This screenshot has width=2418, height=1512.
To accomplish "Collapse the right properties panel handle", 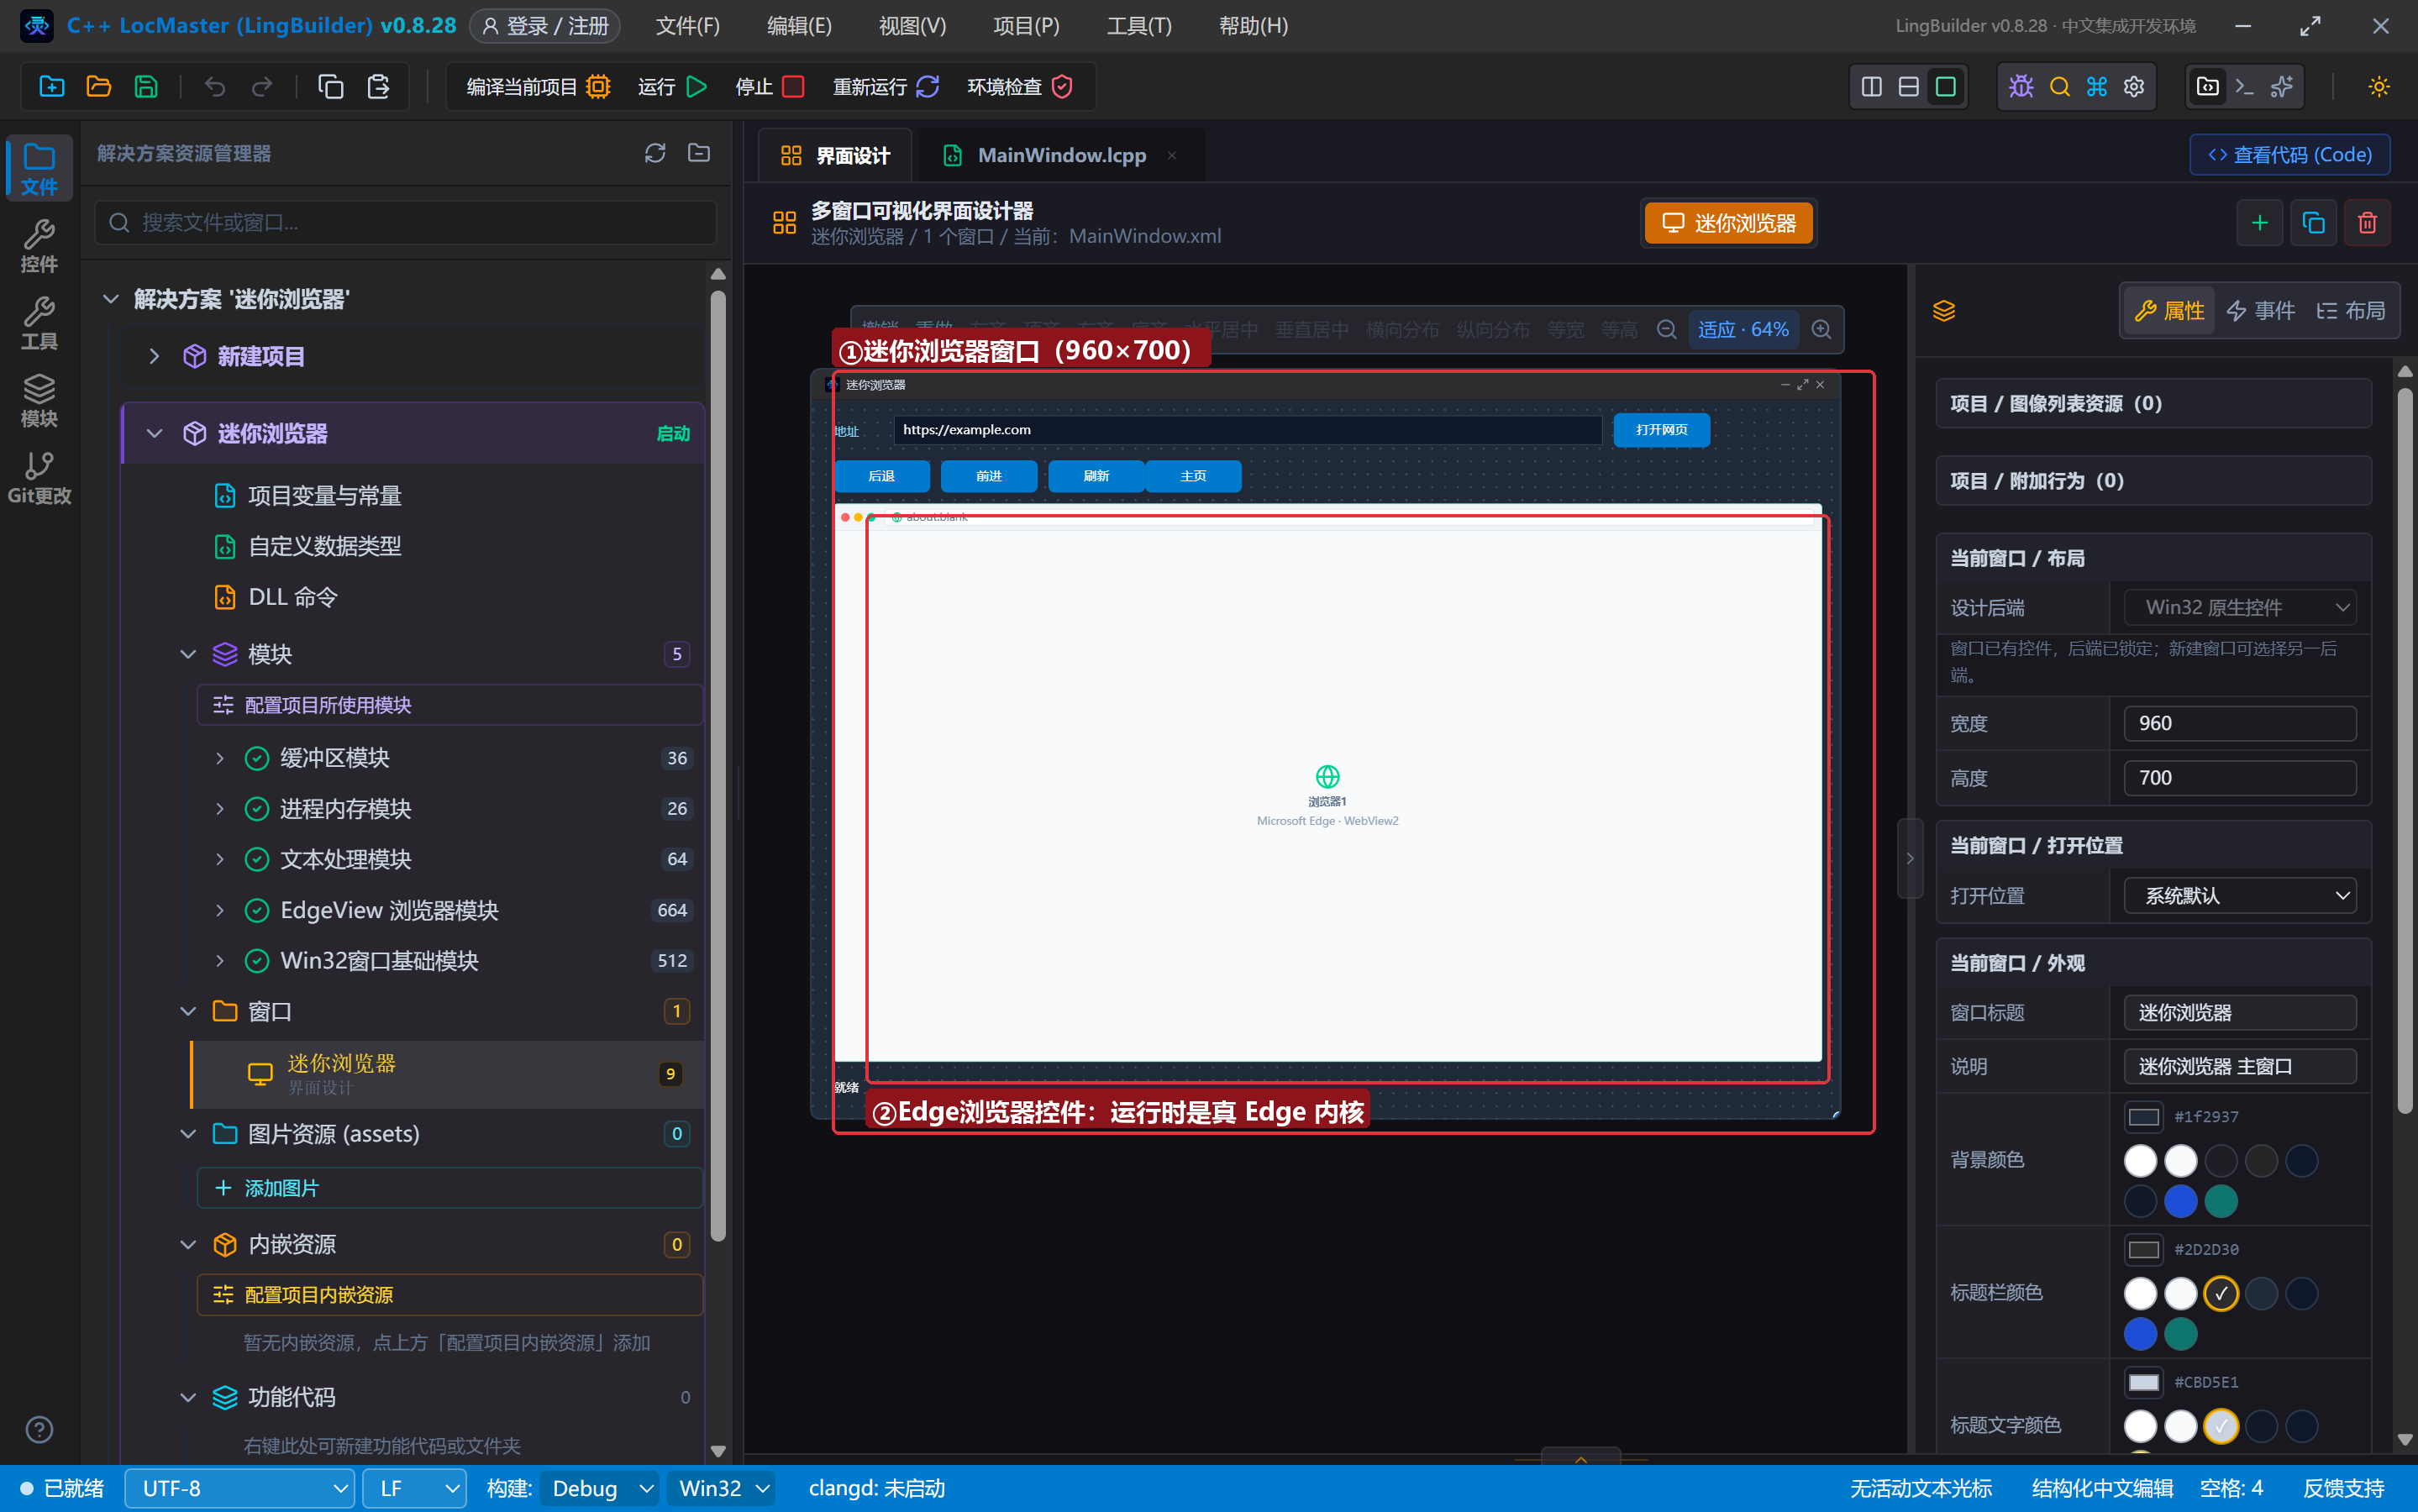I will coord(1909,858).
